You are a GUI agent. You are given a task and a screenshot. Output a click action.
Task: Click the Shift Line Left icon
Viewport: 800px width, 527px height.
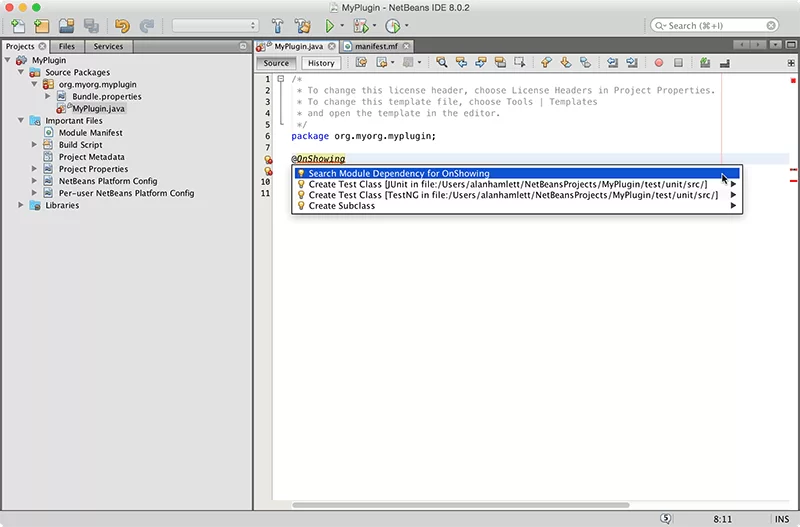point(612,63)
